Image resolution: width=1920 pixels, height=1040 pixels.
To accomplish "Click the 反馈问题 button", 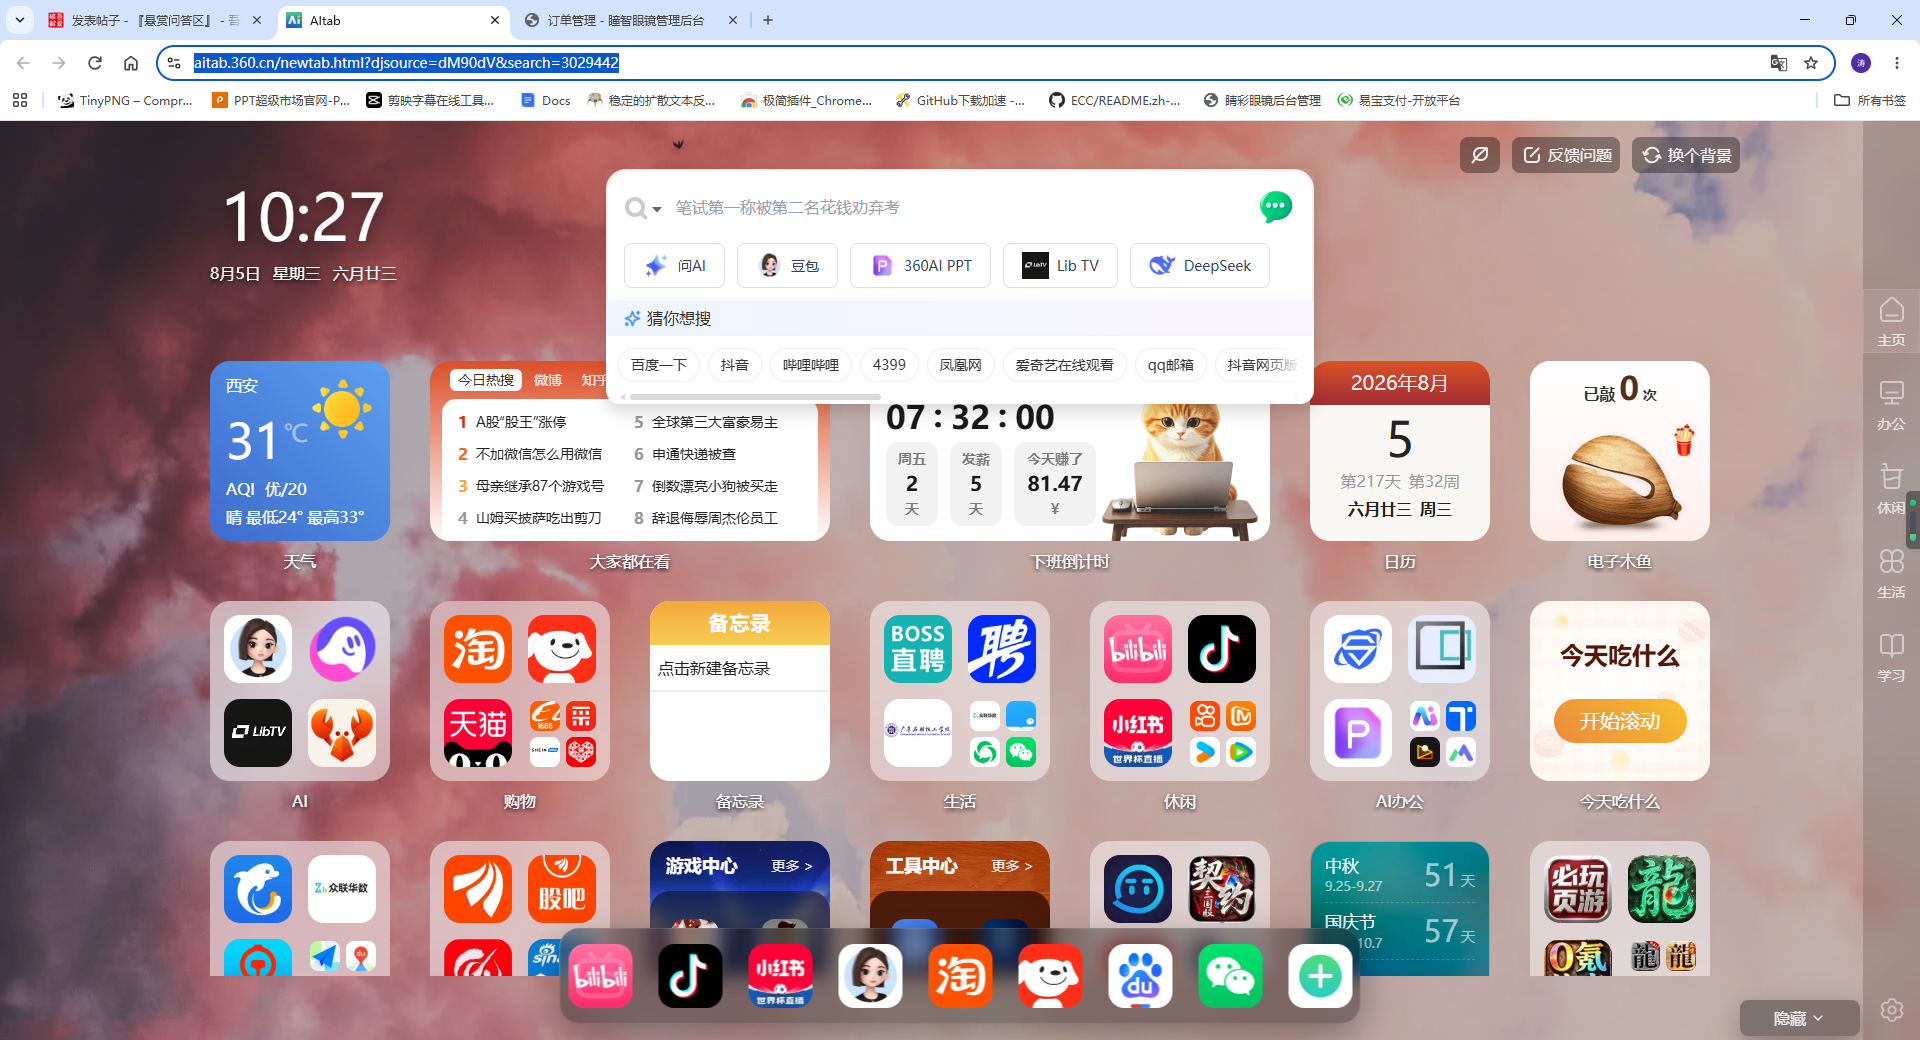I will [1566, 155].
